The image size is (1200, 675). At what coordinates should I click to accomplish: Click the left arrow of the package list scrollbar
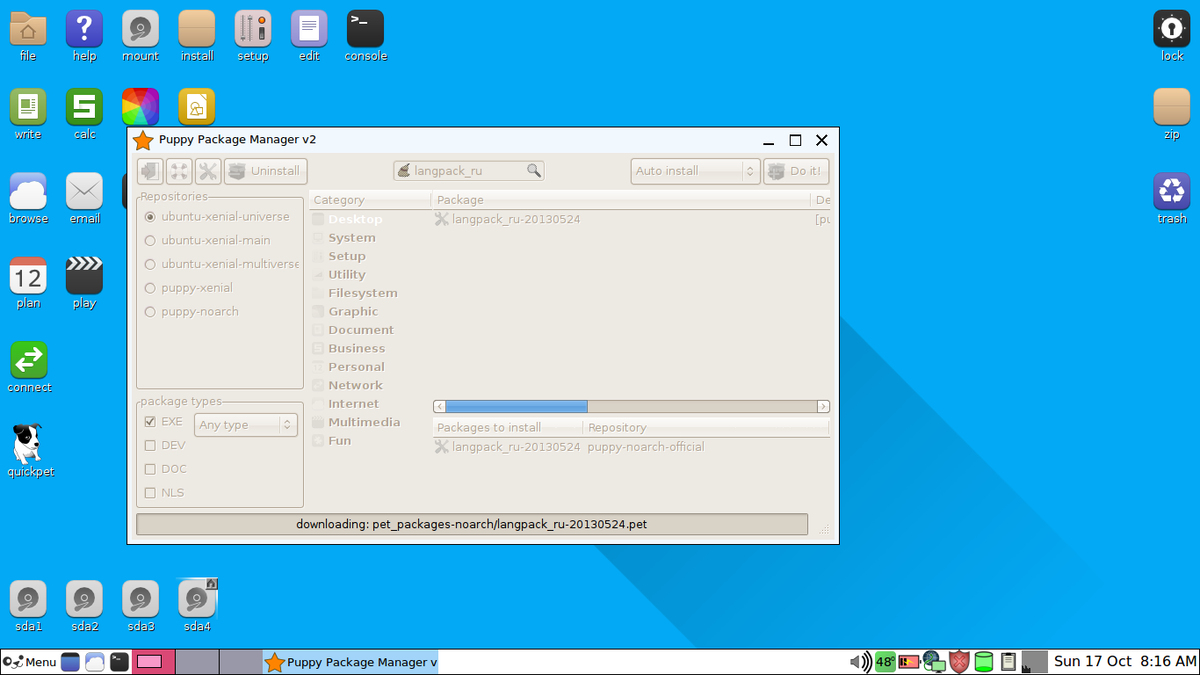click(439, 407)
